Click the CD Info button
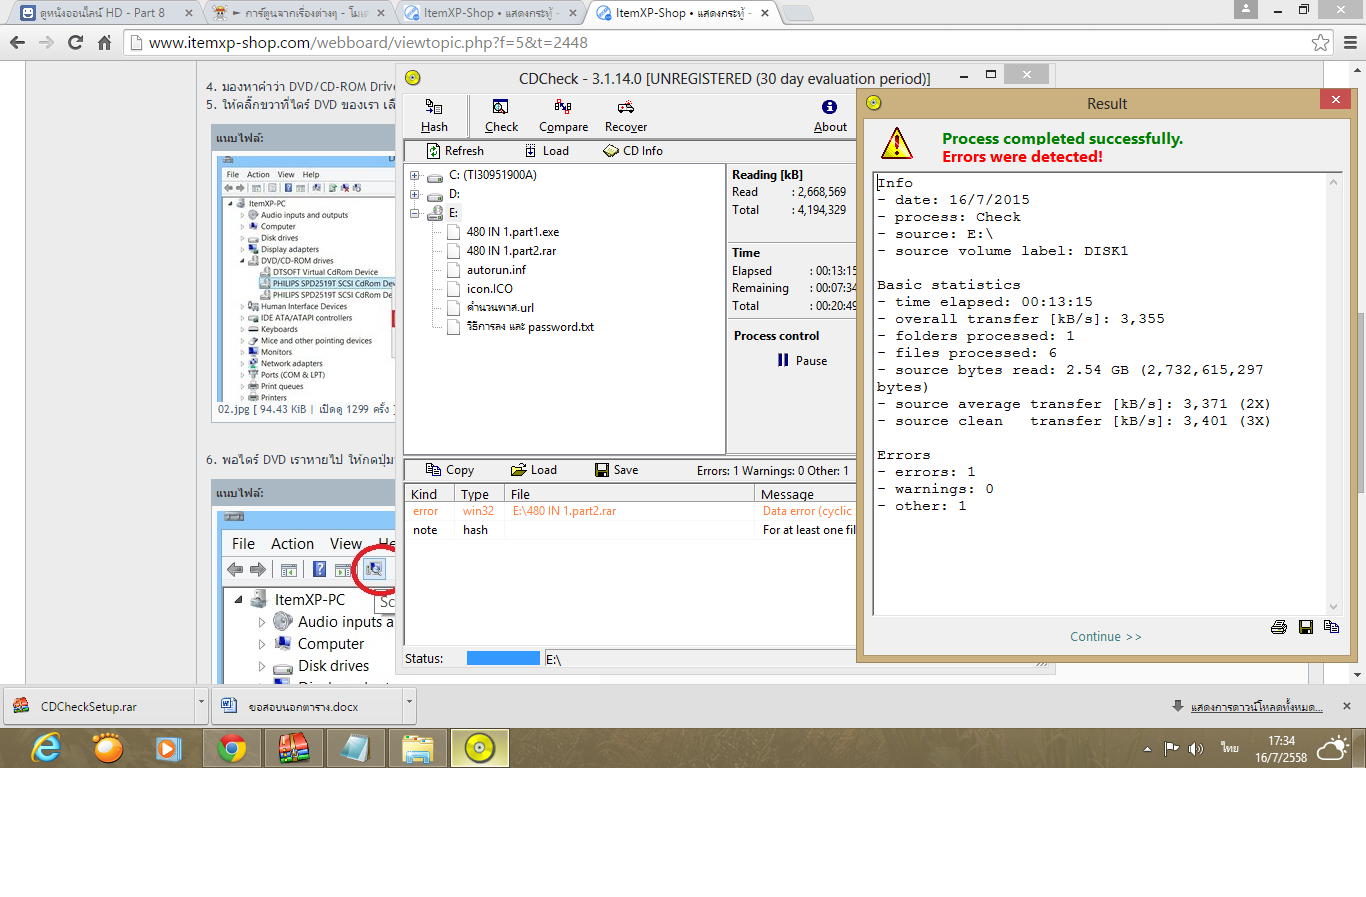The image size is (1366, 897). [x=633, y=151]
